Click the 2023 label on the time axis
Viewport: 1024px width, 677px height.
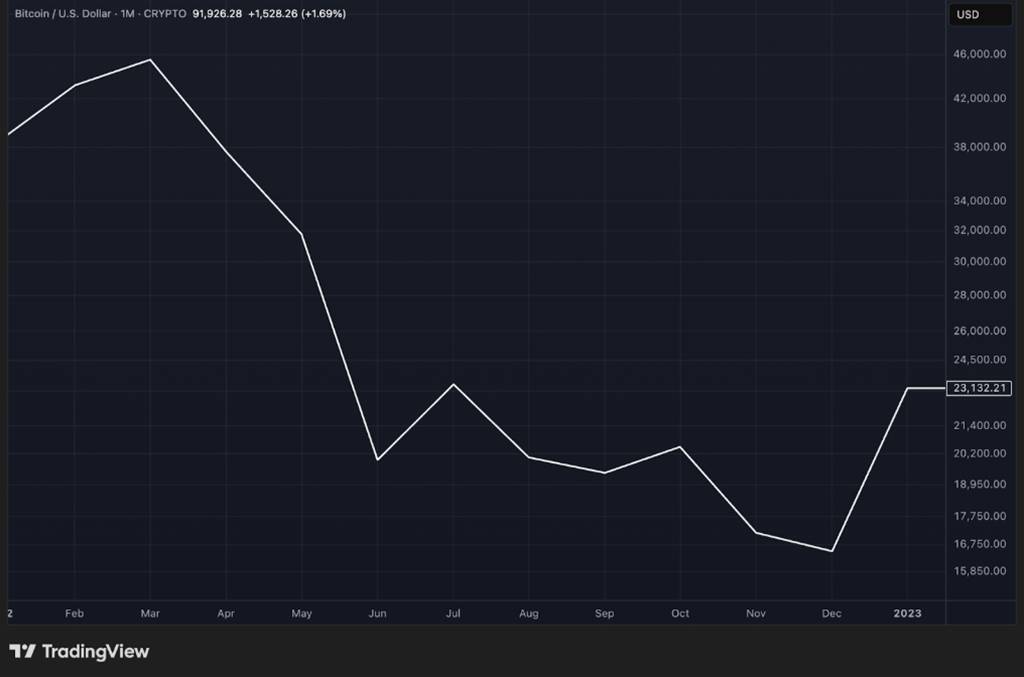click(x=907, y=613)
